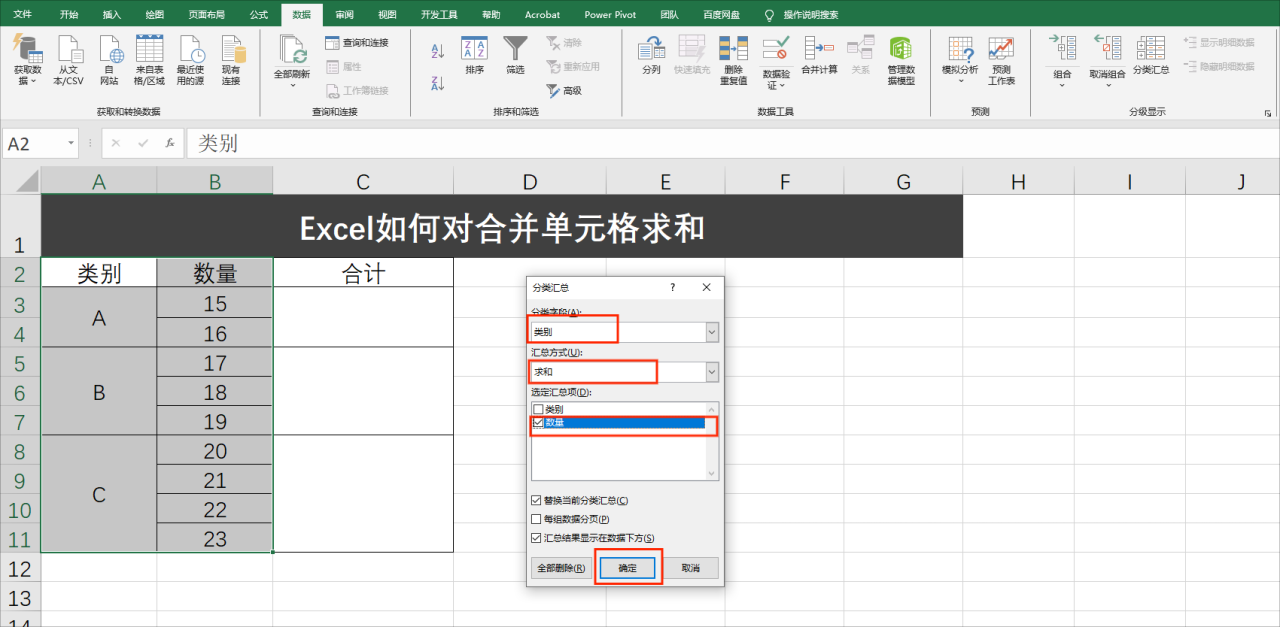Open 现有连接 existing connections
The height and width of the screenshot is (627, 1280).
pos(232,60)
